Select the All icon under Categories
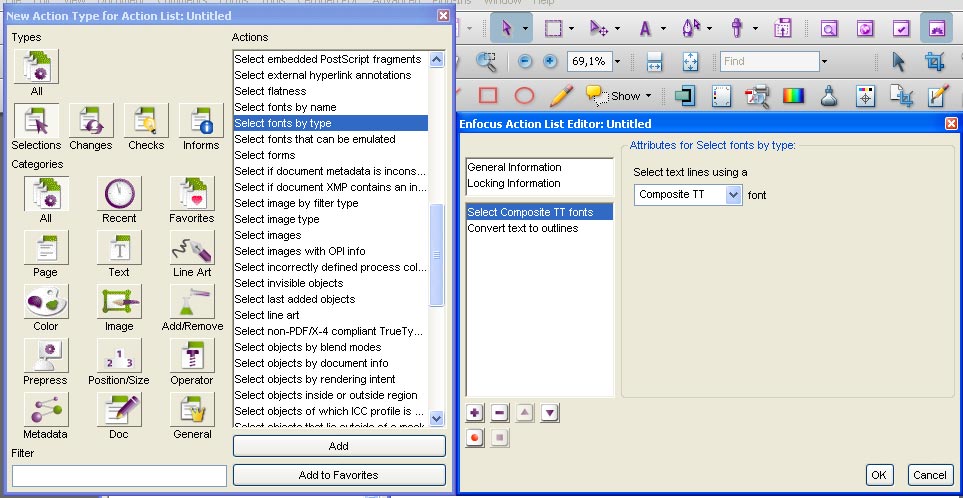 46,194
